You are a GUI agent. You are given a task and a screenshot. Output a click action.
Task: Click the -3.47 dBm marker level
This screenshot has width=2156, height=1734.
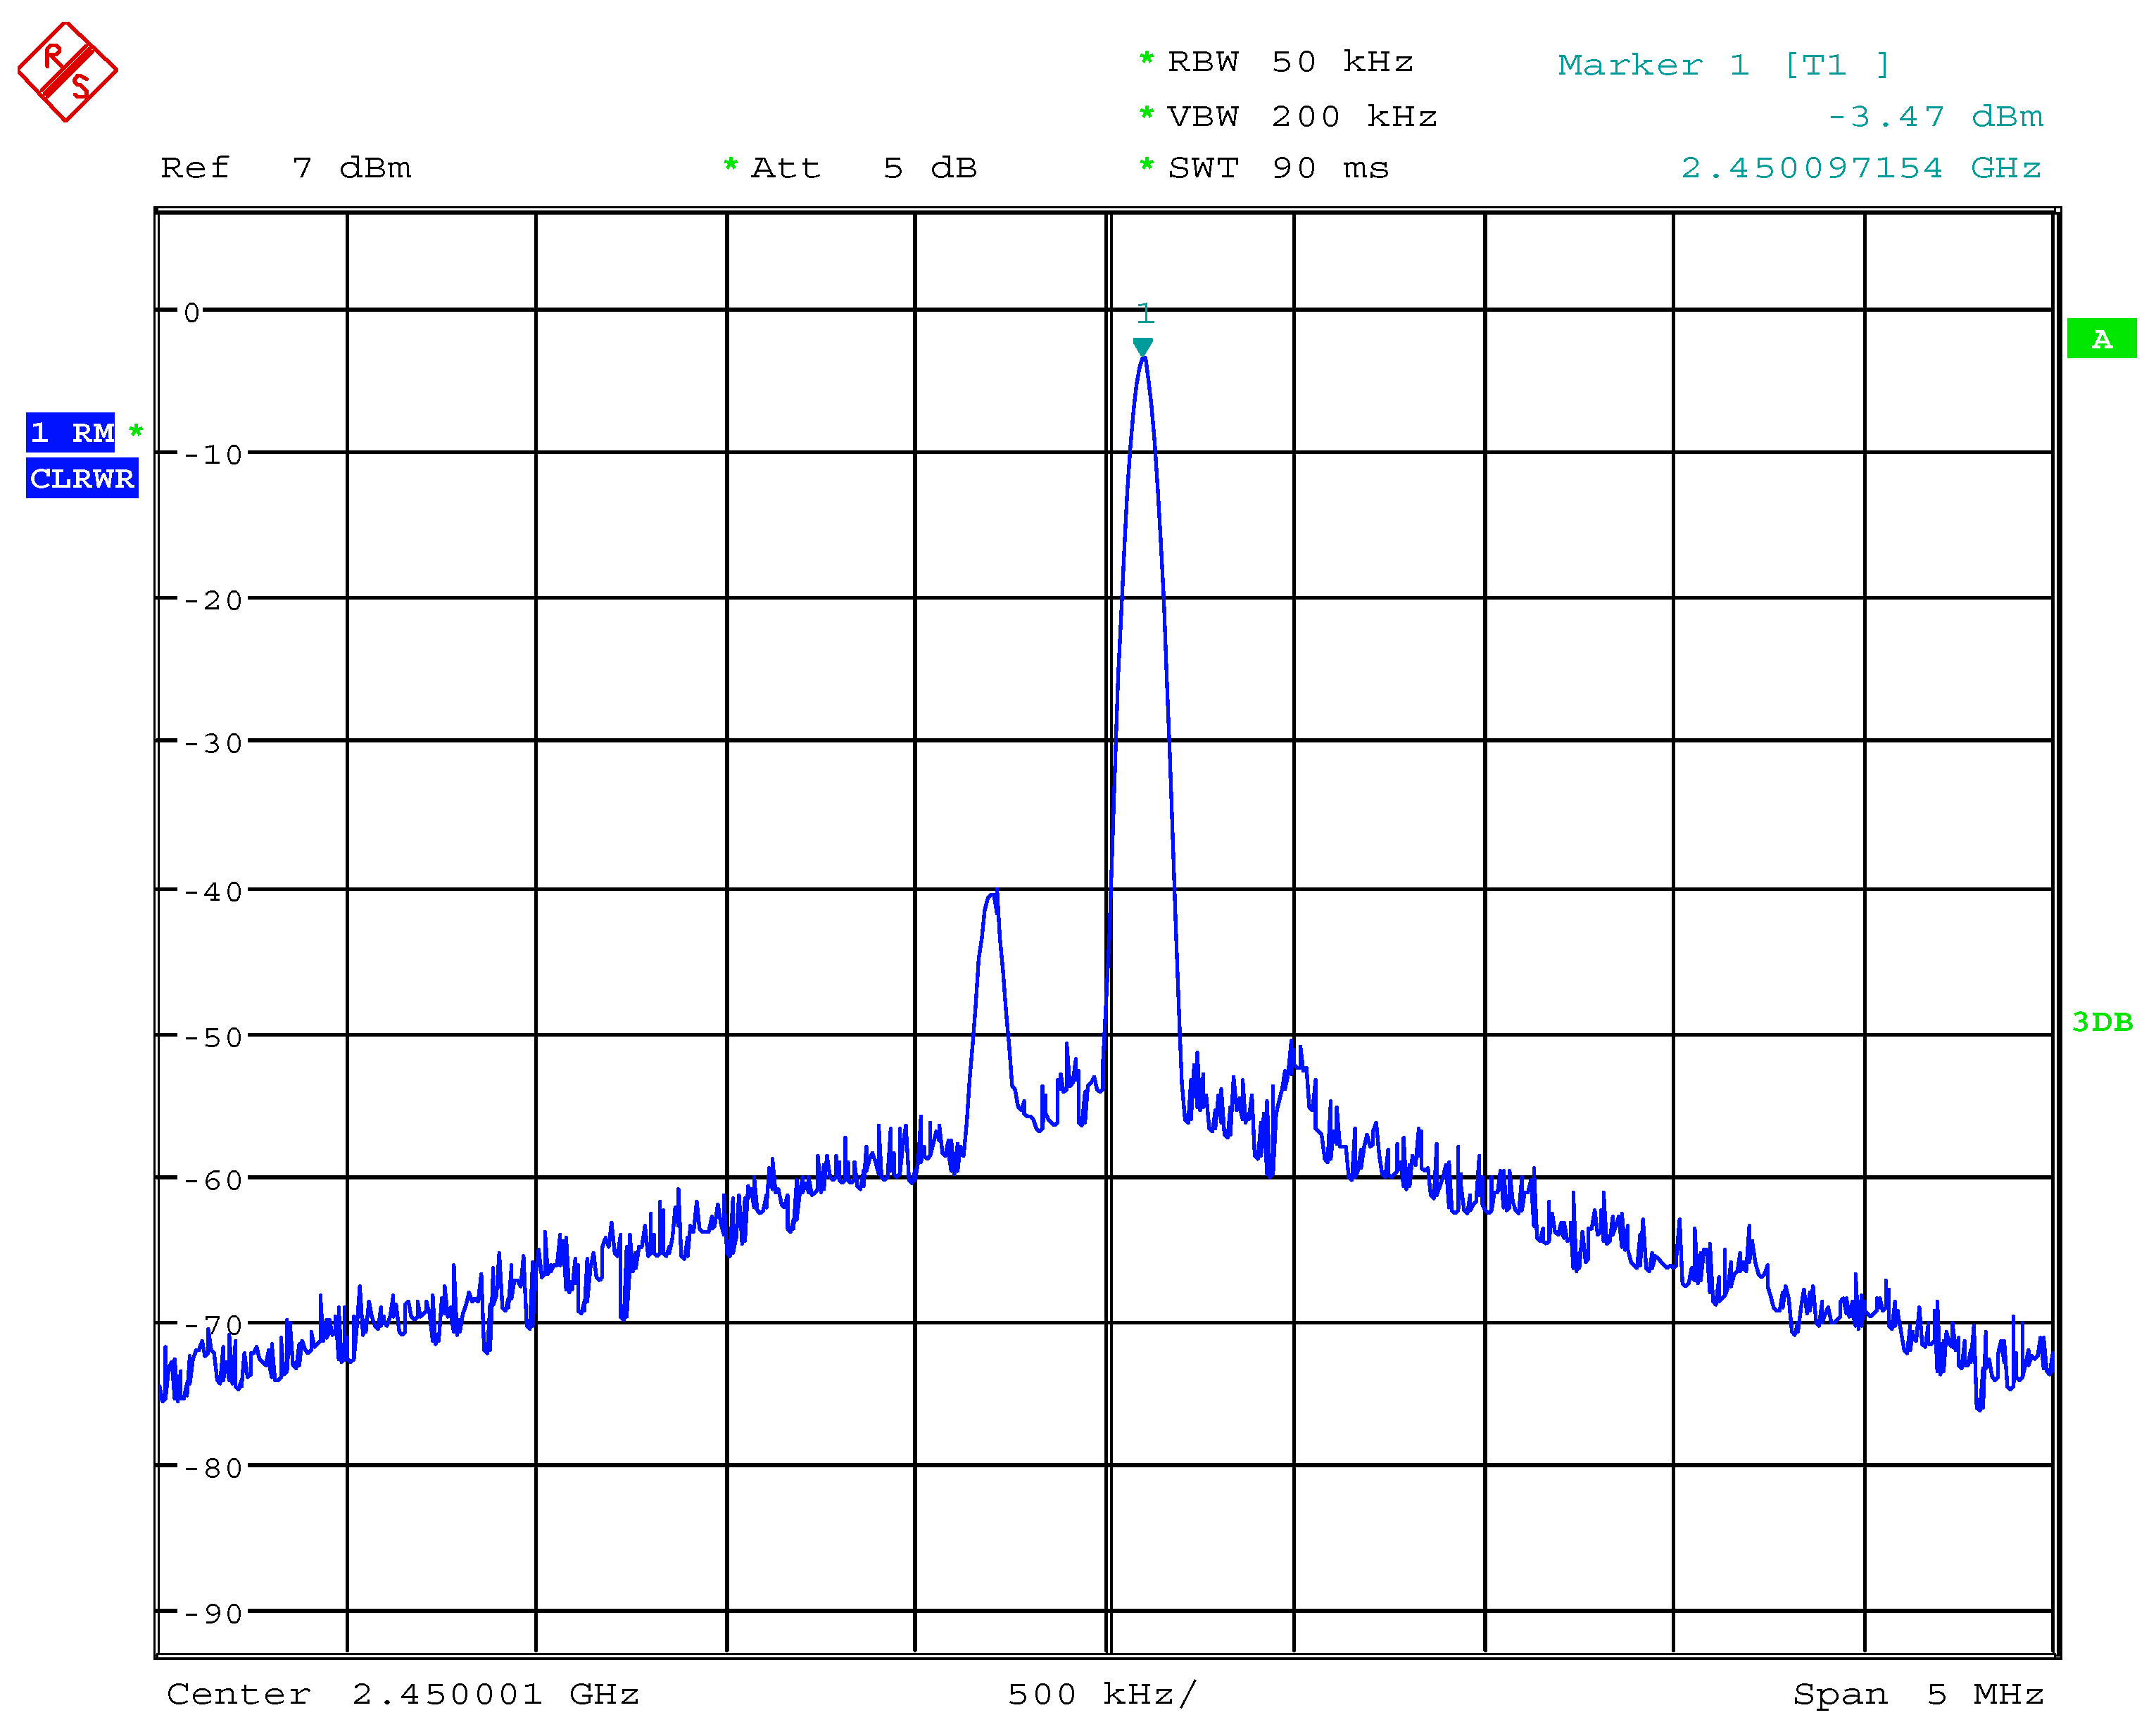tap(1935, 117)
